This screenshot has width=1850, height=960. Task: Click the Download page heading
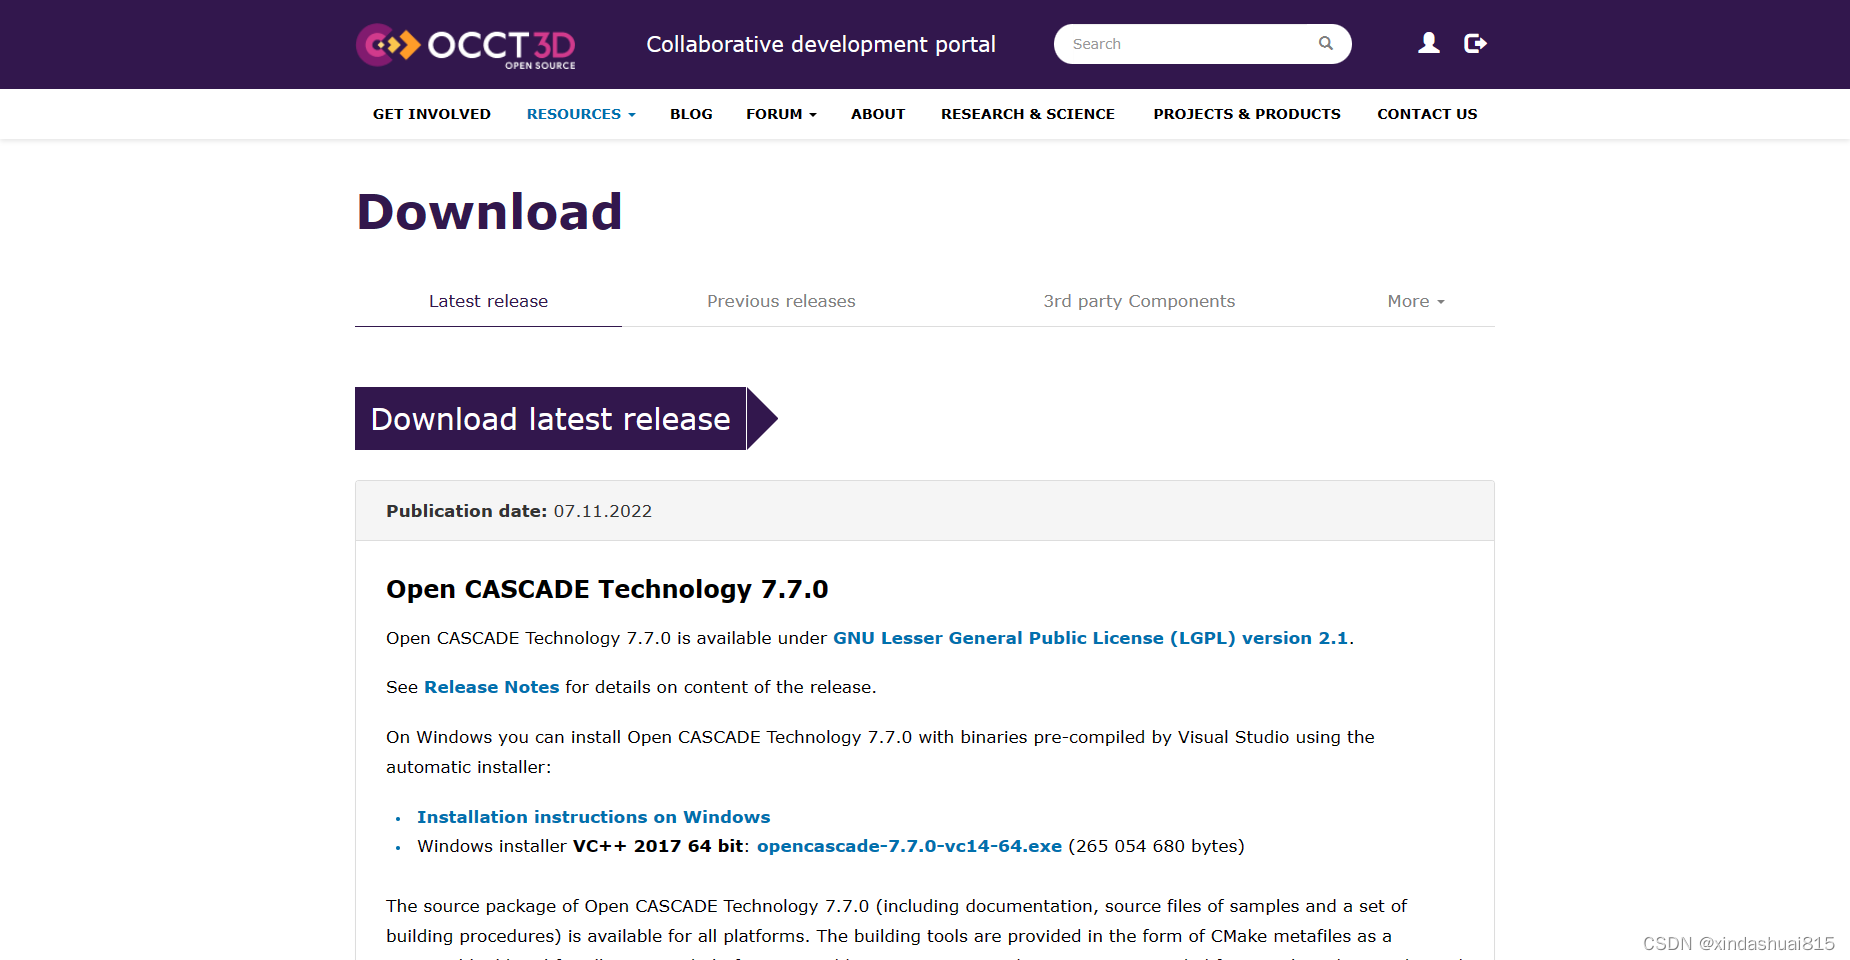pyautogui.click(x=490, y=212)
